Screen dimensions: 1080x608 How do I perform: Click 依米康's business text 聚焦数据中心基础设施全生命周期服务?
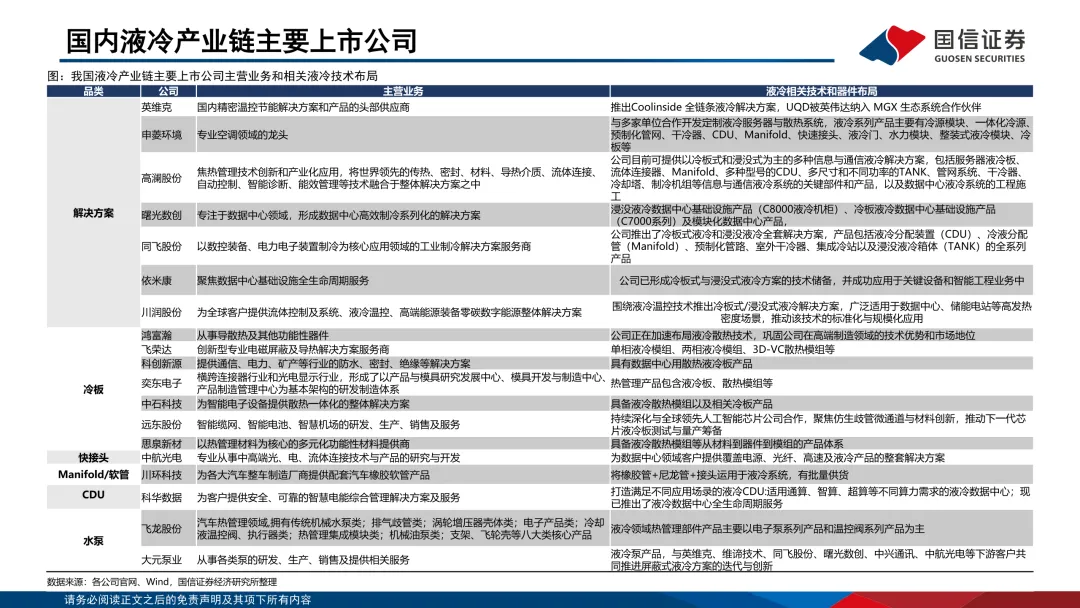coord(283,281)
